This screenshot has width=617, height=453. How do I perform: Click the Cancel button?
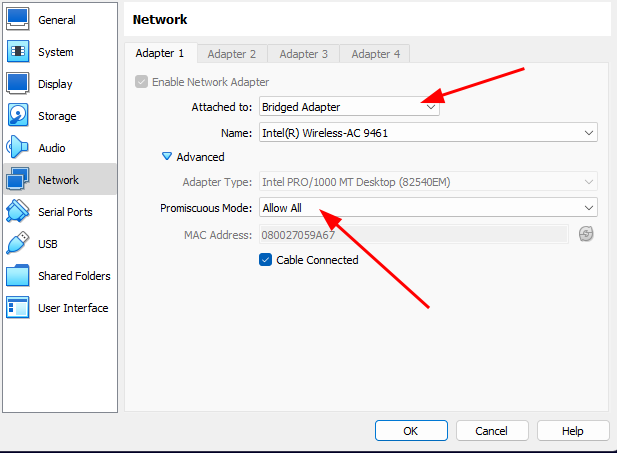pos(492,431)
